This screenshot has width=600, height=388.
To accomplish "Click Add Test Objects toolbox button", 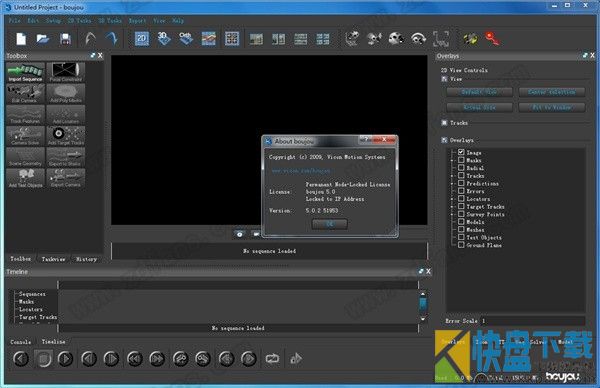I will coord(26,178).
